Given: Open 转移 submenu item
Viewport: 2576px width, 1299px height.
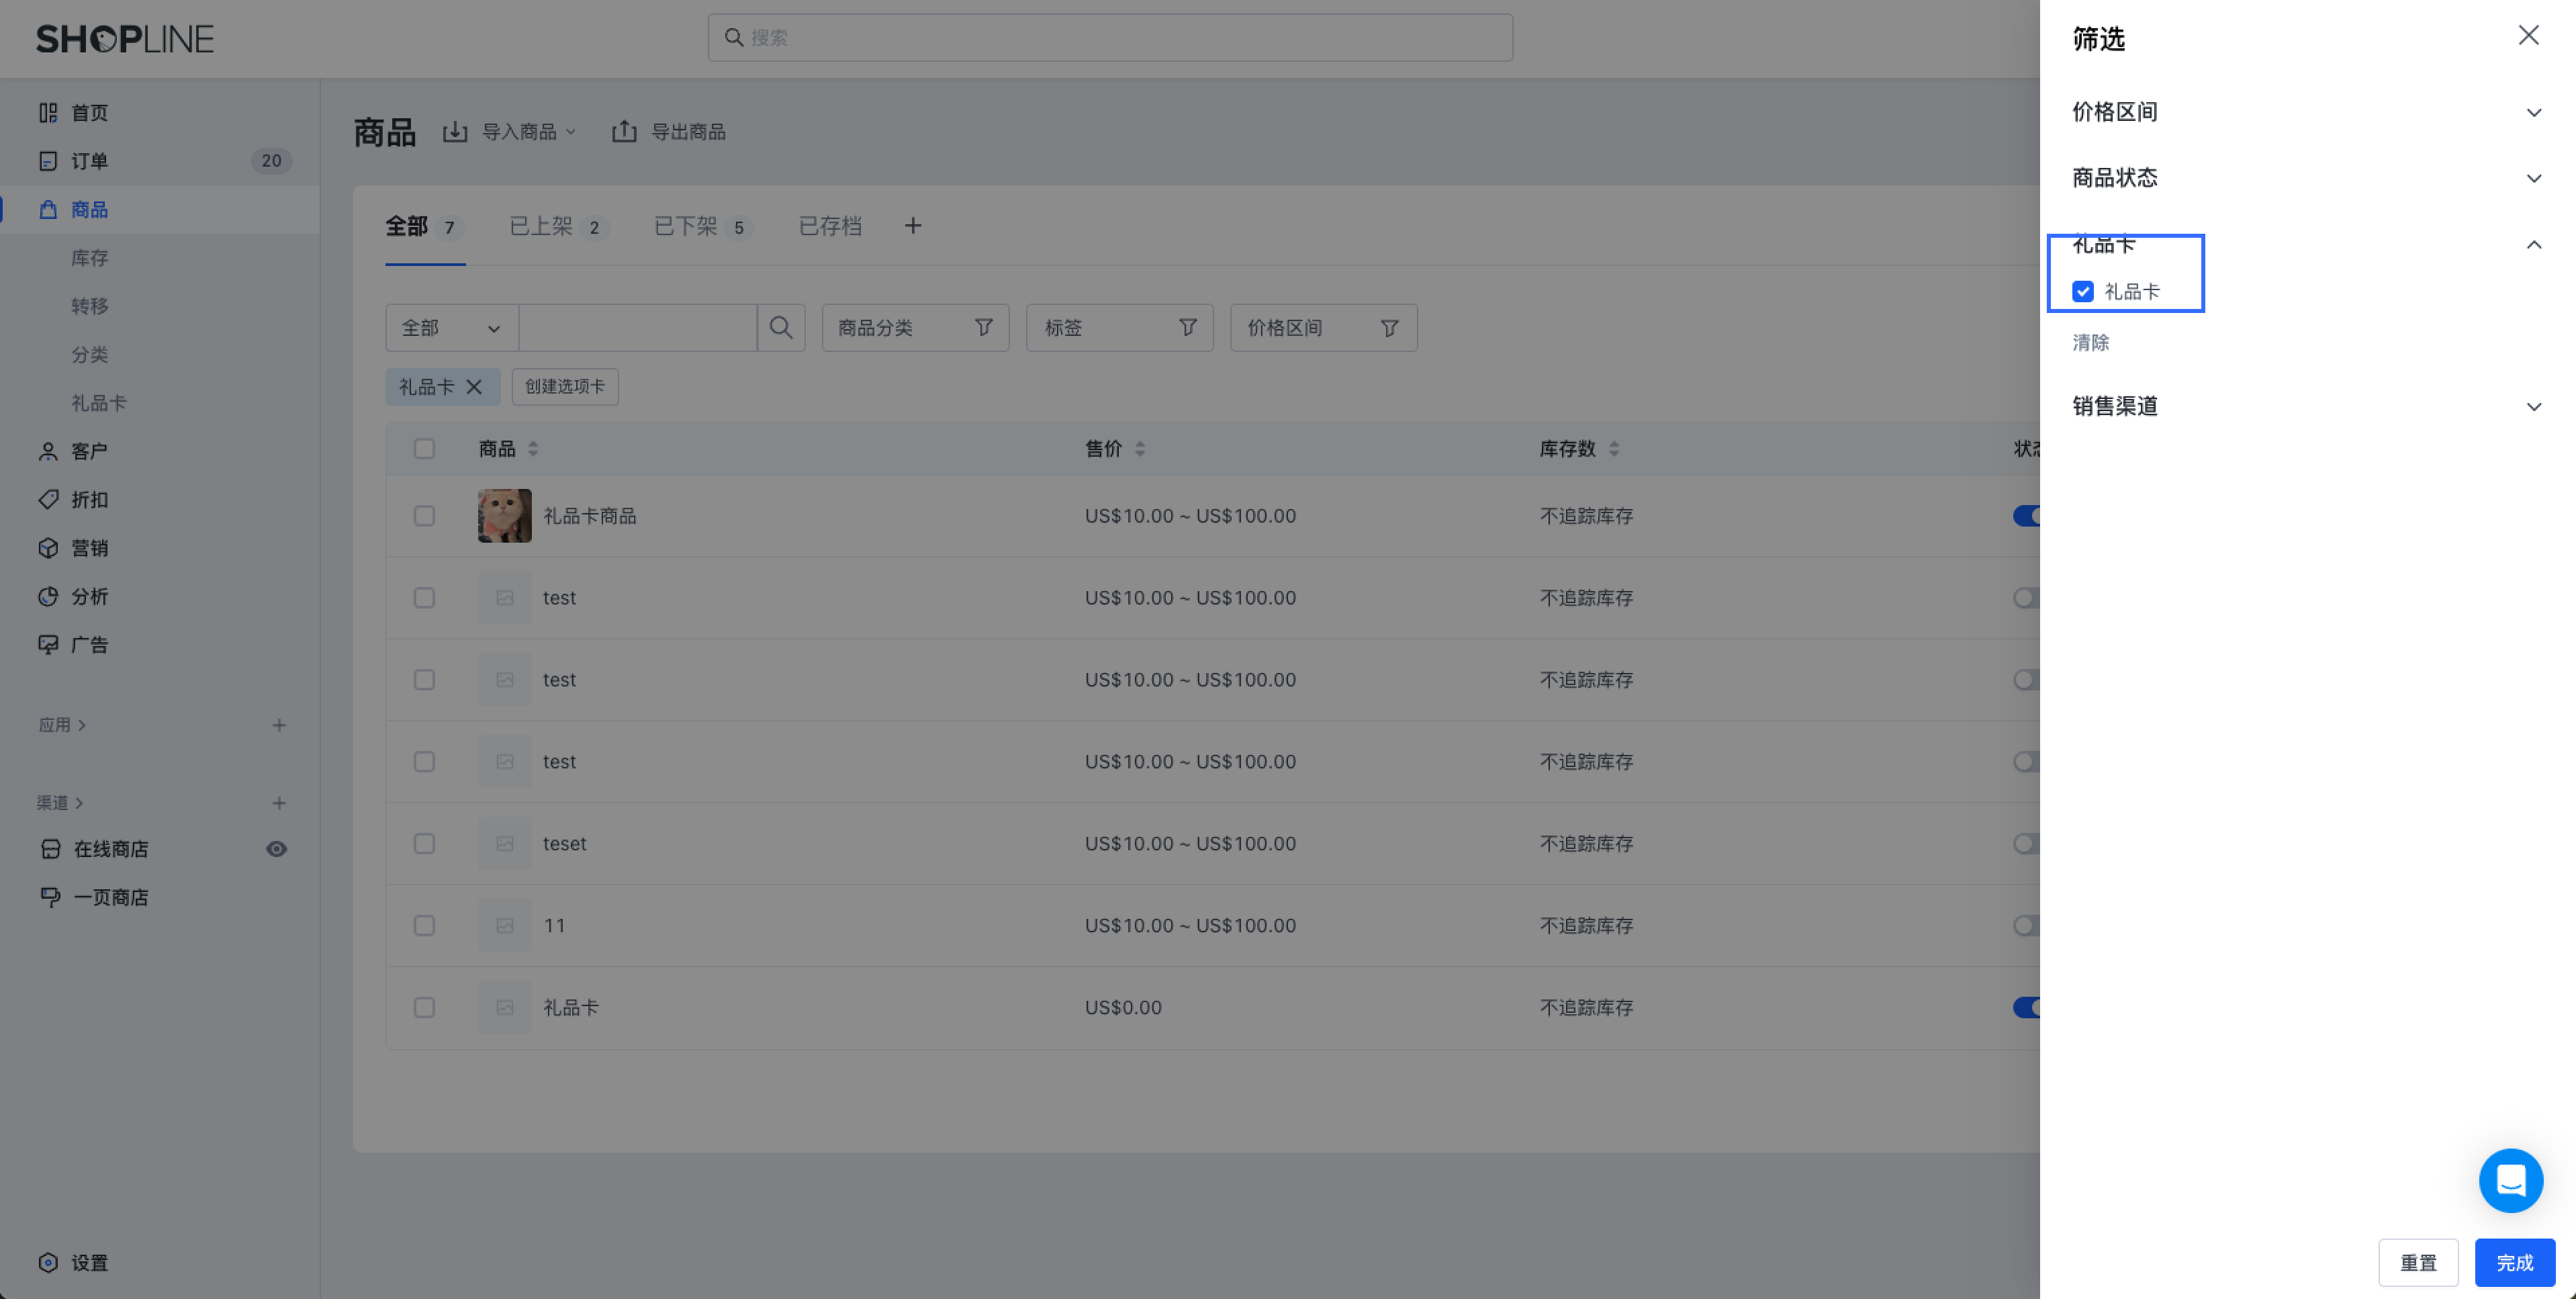Looking at the screenshot, I should [x=89, y=306].
